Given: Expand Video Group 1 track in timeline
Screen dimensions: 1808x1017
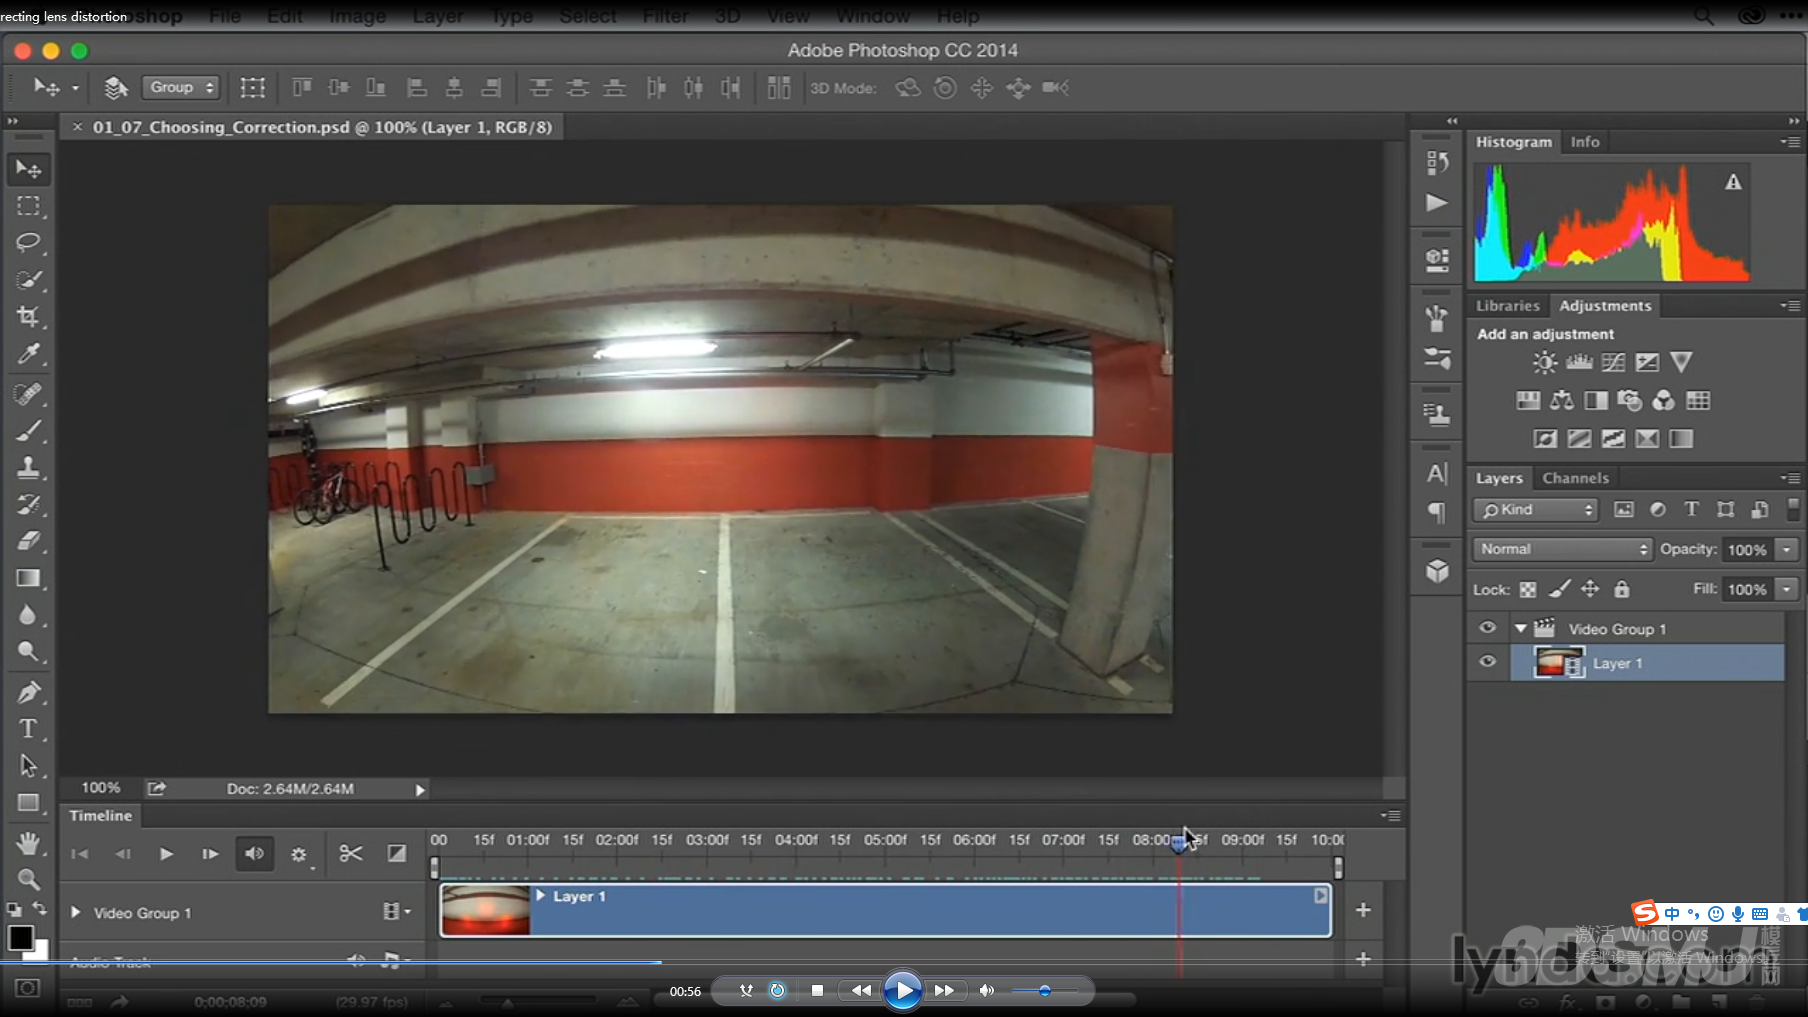Looking at the screenshot, I should [x=75, y=912].
